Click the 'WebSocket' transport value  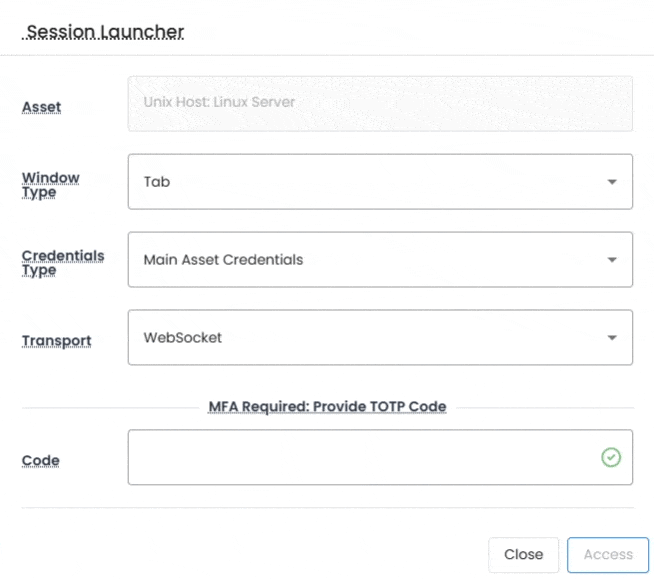point(183,338)
